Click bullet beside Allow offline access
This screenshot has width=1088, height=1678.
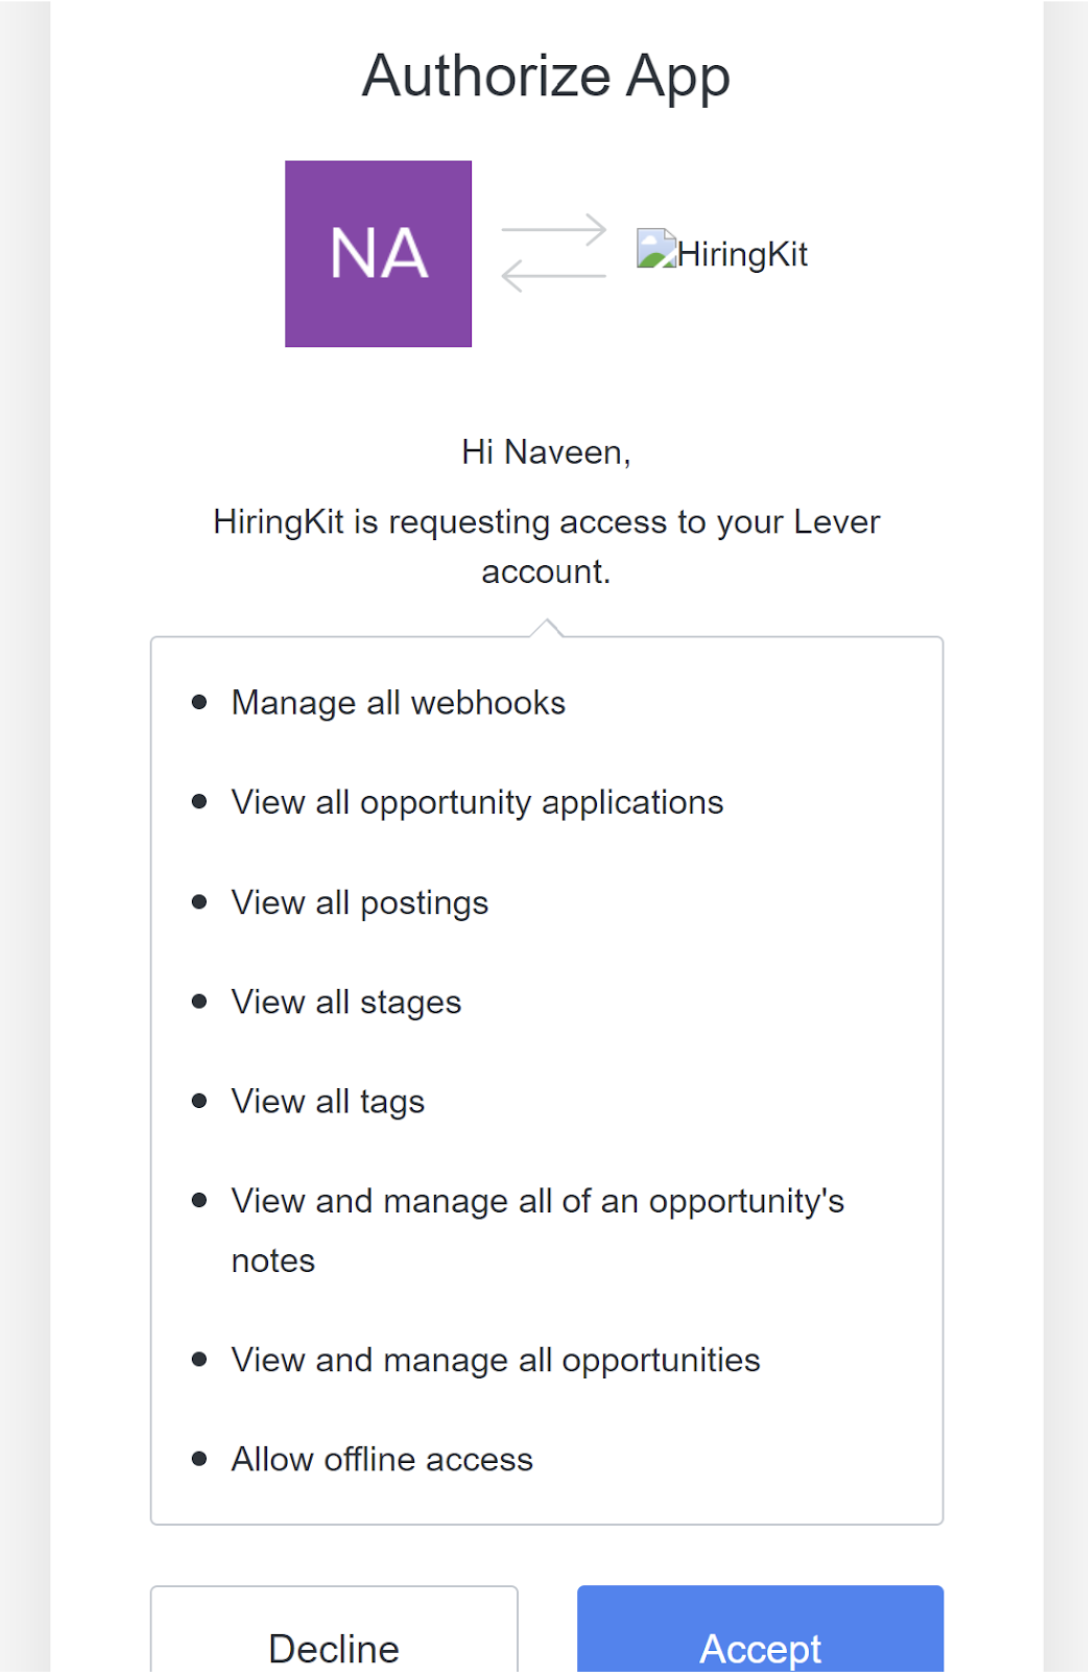[199, 1459]
